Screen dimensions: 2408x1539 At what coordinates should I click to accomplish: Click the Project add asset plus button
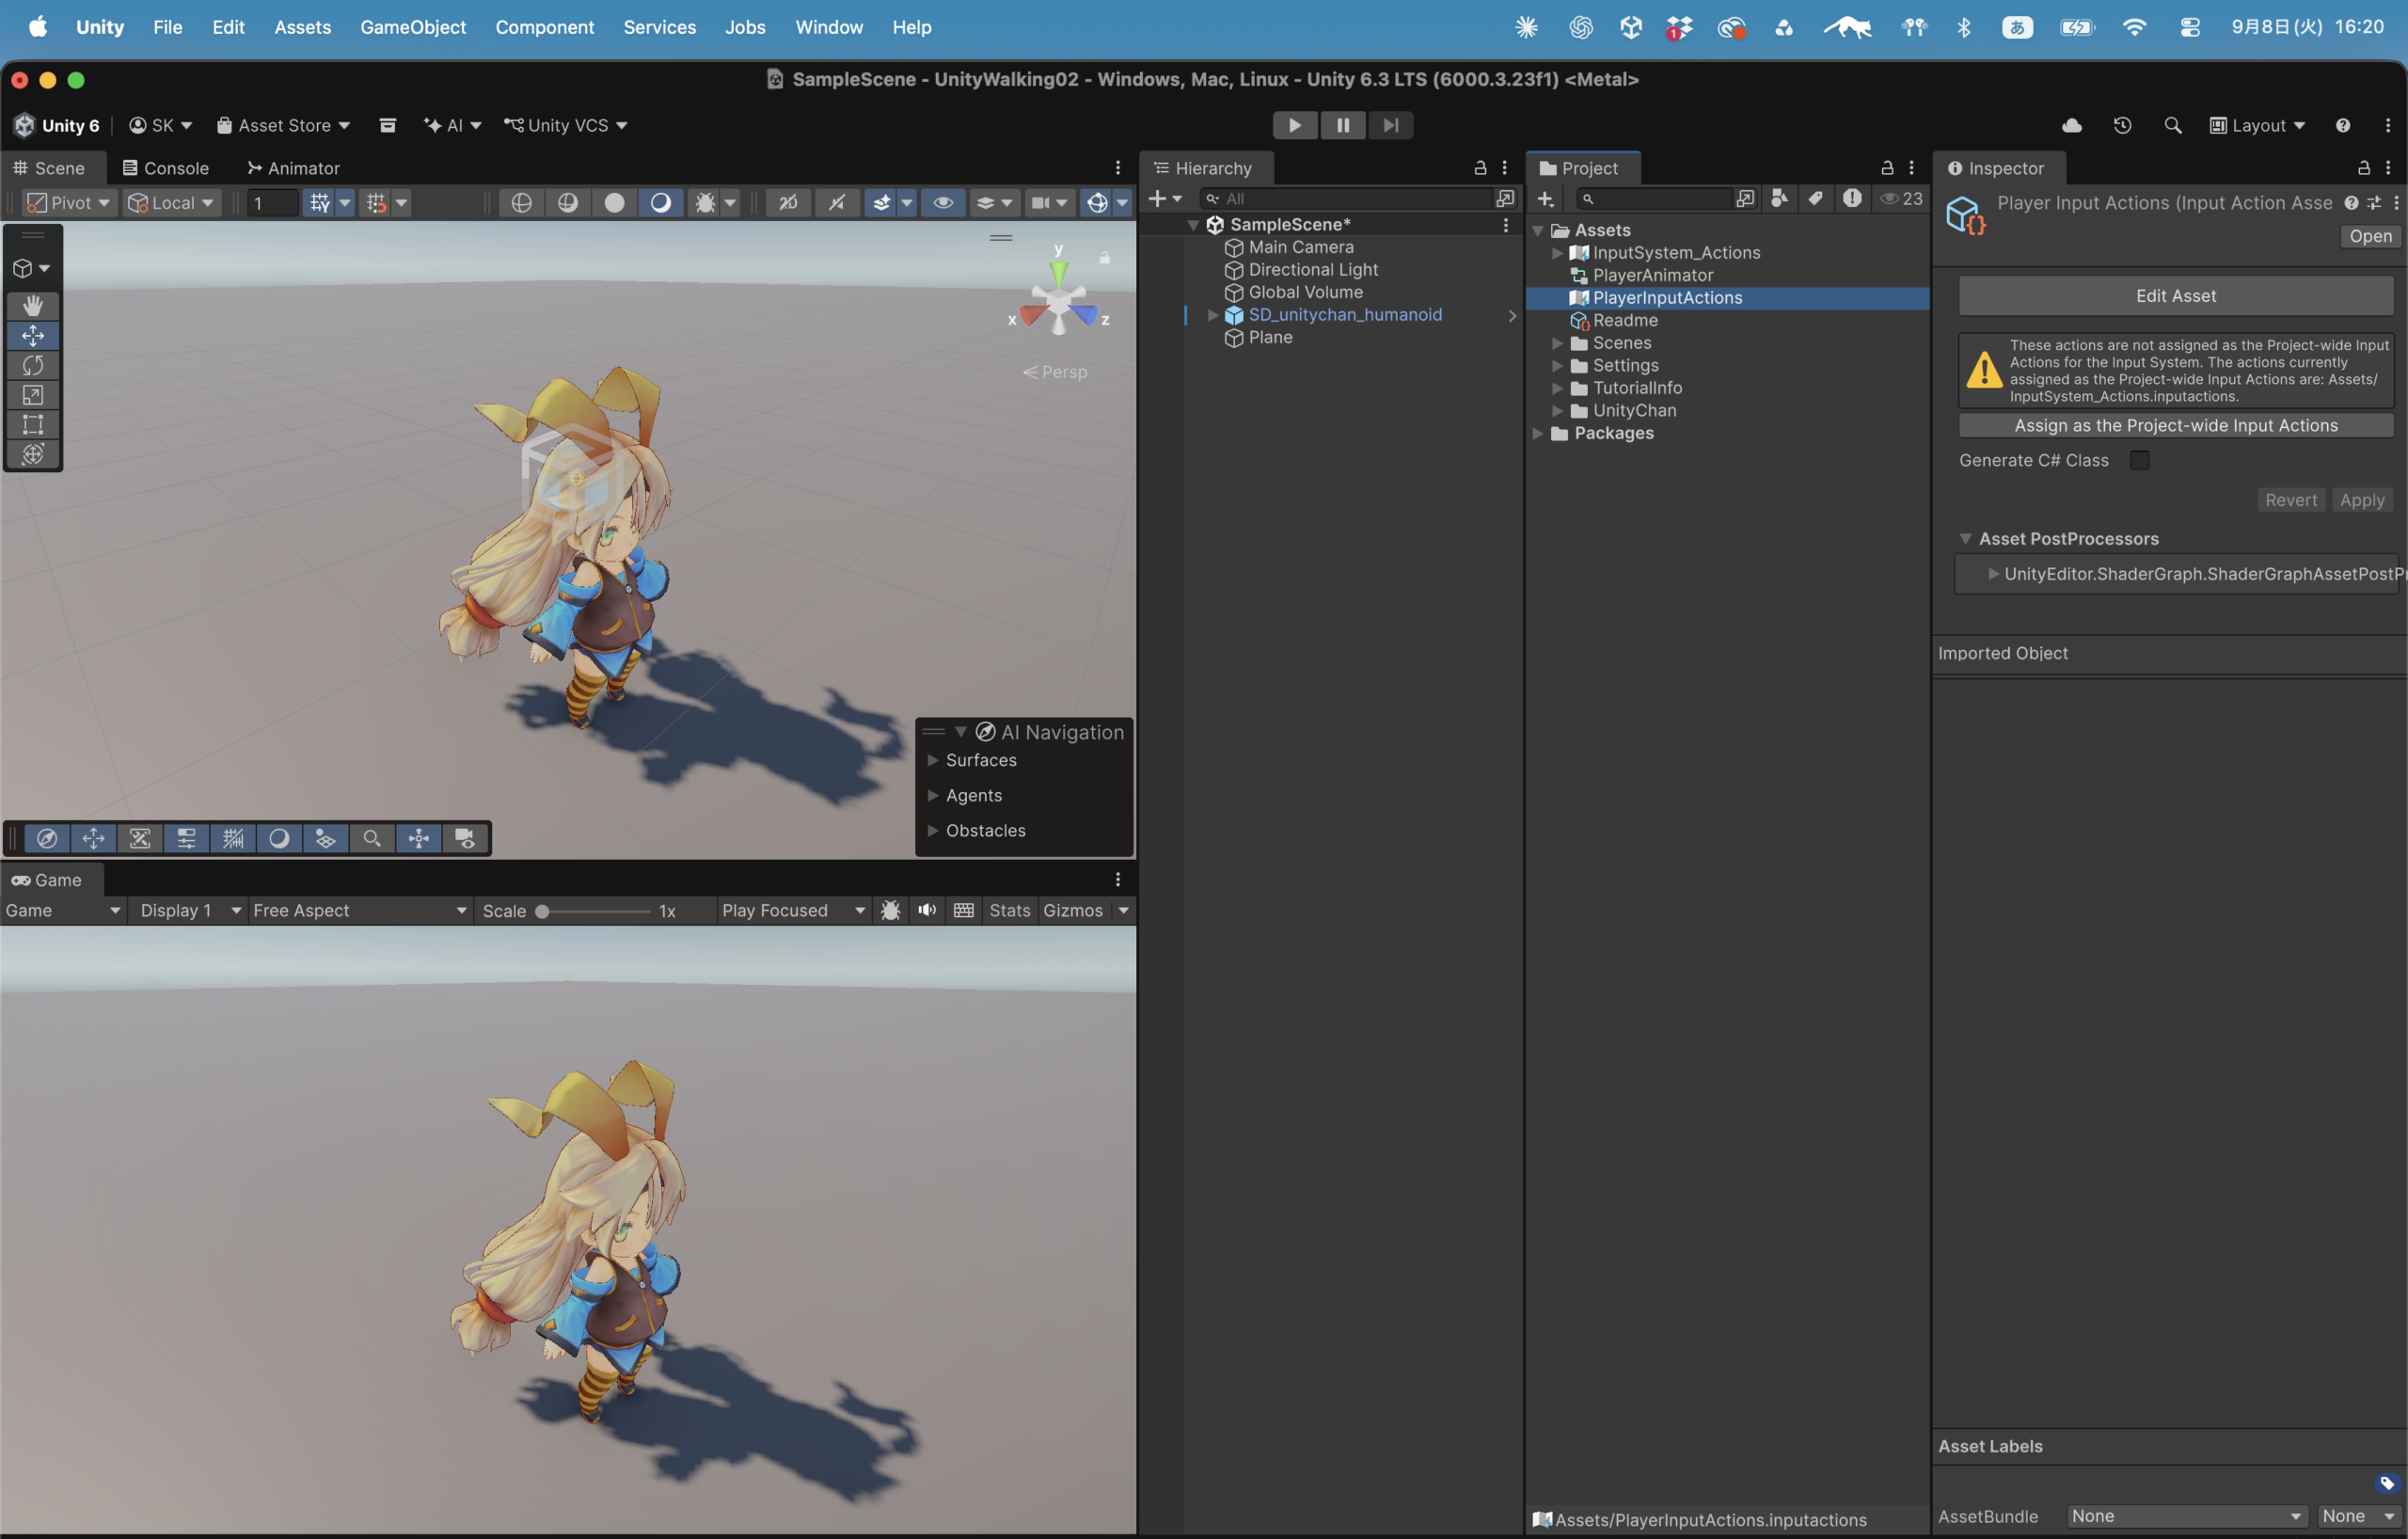[x=1545, y=198]
